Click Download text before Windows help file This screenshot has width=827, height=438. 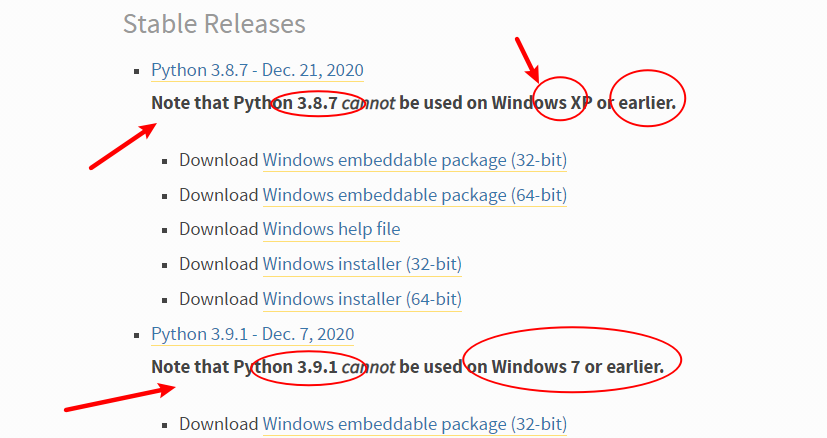coord(218,229)
